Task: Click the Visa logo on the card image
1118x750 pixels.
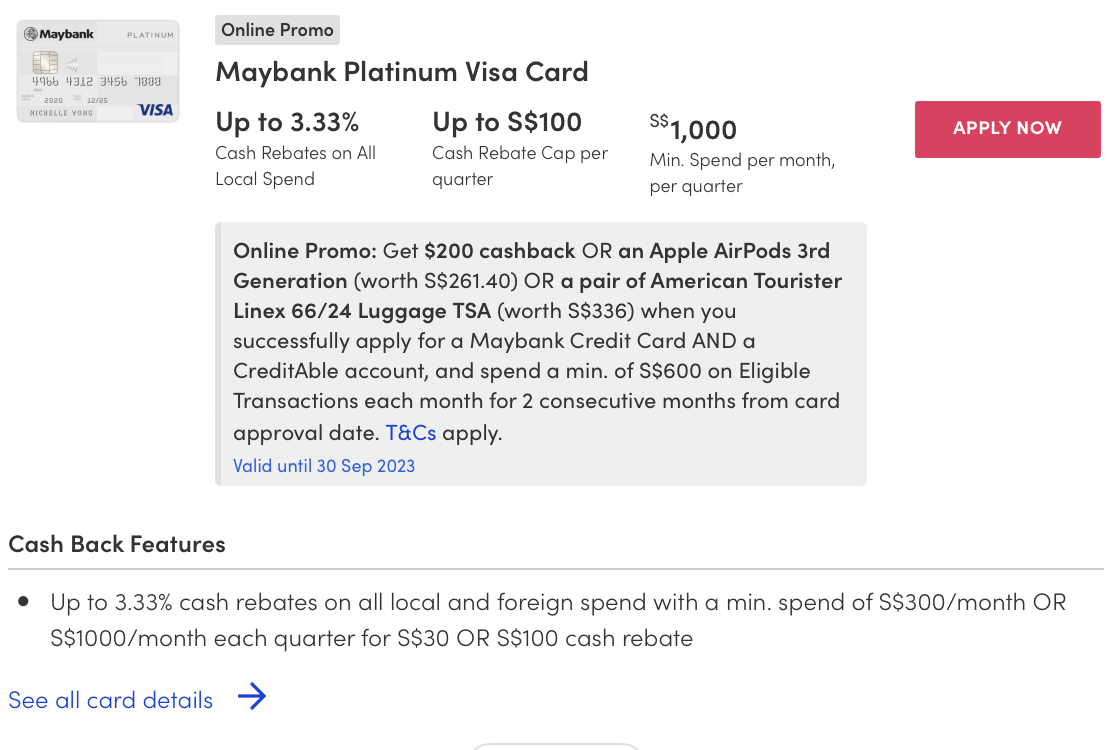Action: [x=155, y=110]
